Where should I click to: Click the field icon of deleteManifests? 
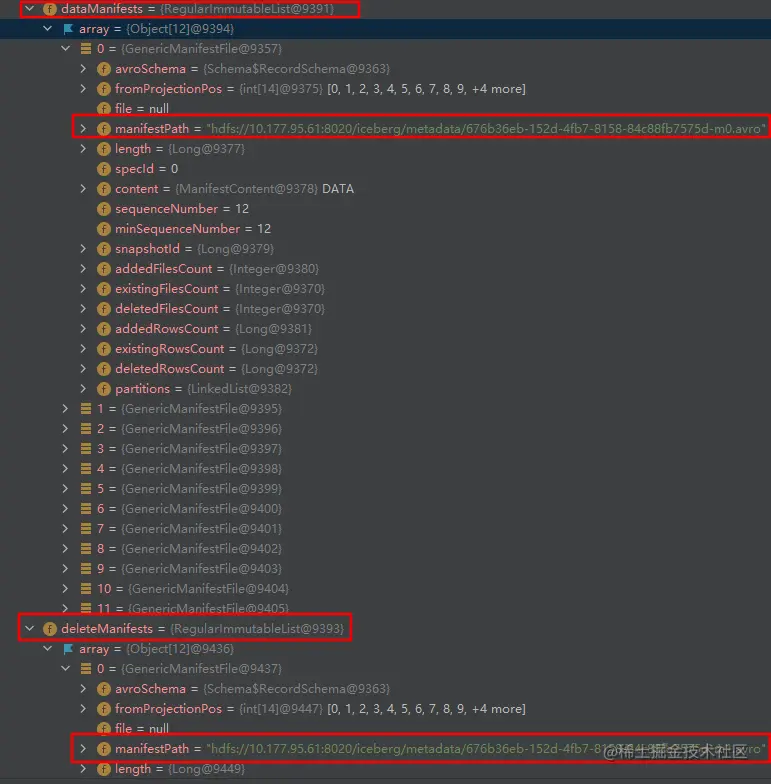(50, 628)
